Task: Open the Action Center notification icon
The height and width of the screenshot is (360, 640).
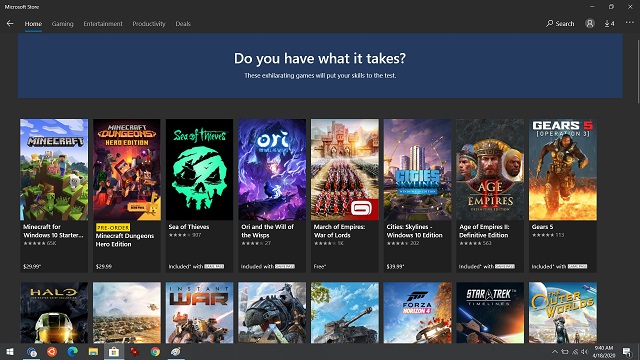Action: pyautogui.click(x=627, y=351)
